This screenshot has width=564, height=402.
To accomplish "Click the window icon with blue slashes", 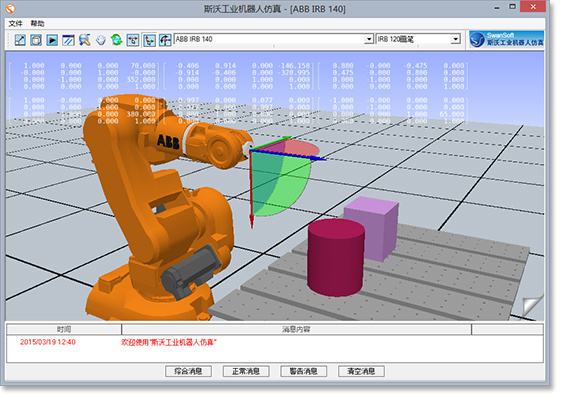I will (68, 40).
